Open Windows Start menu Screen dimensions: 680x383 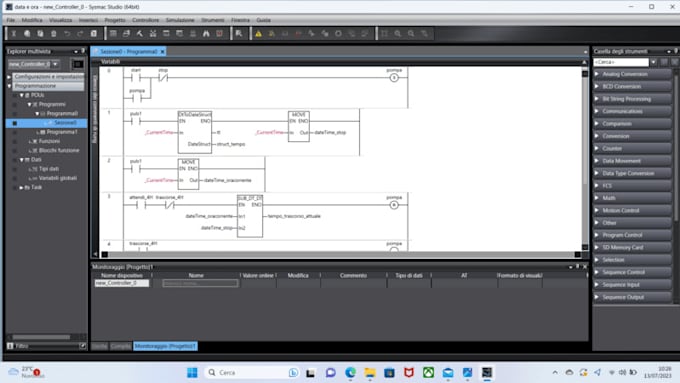coord(192,373)
